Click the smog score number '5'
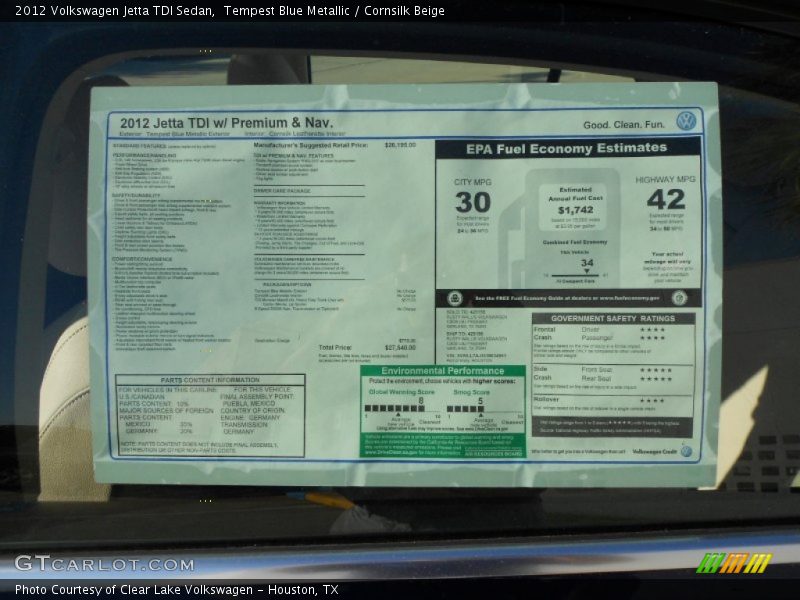The image size is (800, 600). point(480,402)
